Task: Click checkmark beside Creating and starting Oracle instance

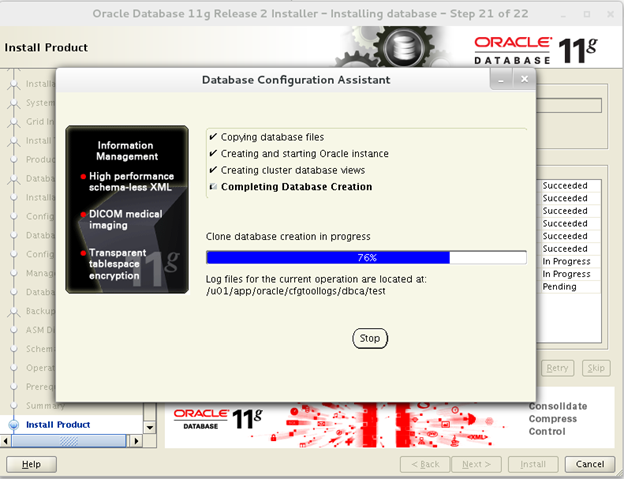Action: click(x=213, y=154)
